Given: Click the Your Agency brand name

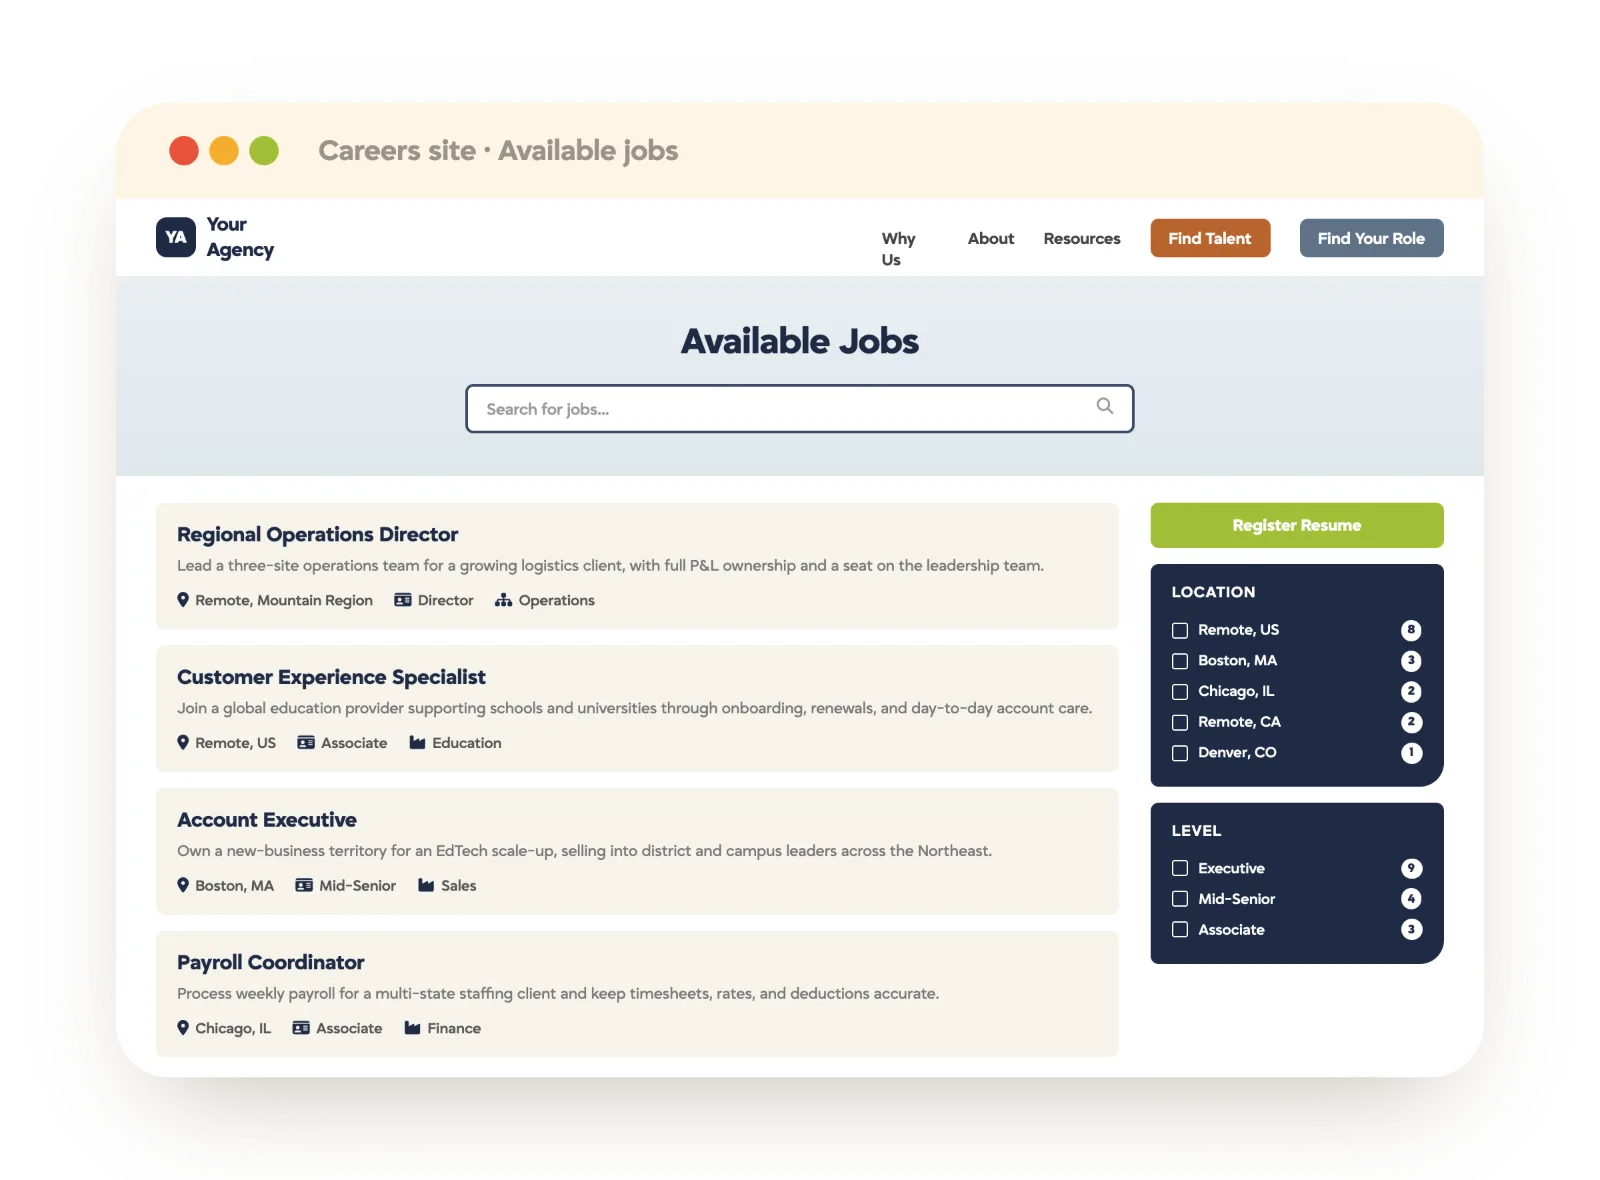Looking at the screenshot, I should (240, 237).
